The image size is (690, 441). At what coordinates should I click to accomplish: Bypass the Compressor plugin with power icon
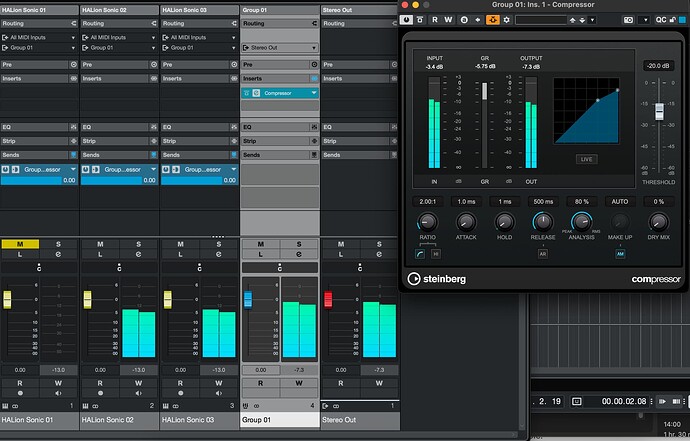pos(405,19)
